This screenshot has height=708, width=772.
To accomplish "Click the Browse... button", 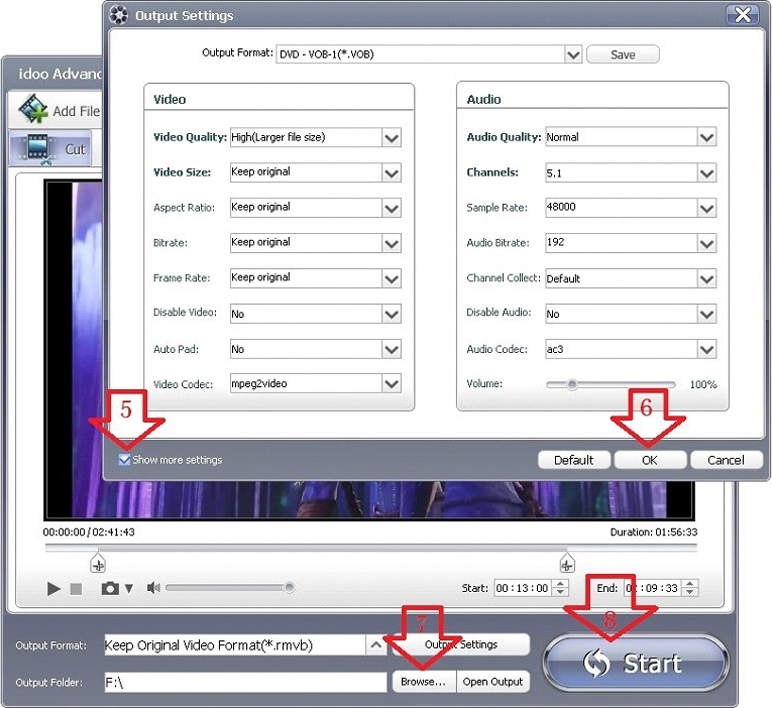I will pos(423,682).
